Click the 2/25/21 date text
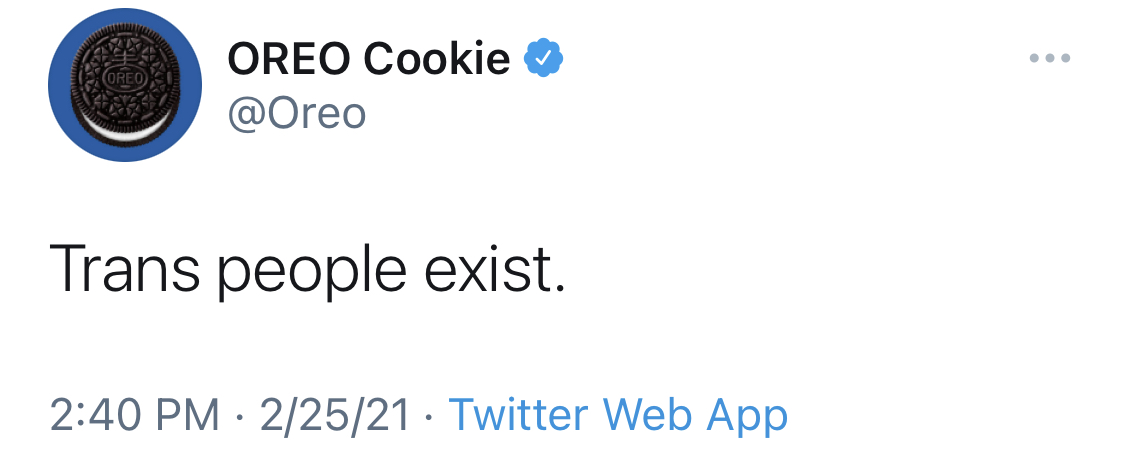1125x460 pixels. coord(334,414)
